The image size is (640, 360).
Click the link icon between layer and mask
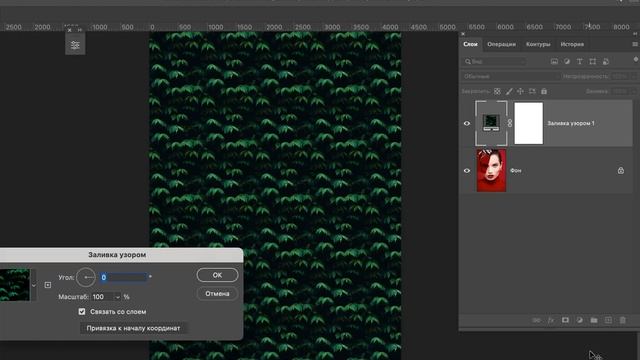510,123
